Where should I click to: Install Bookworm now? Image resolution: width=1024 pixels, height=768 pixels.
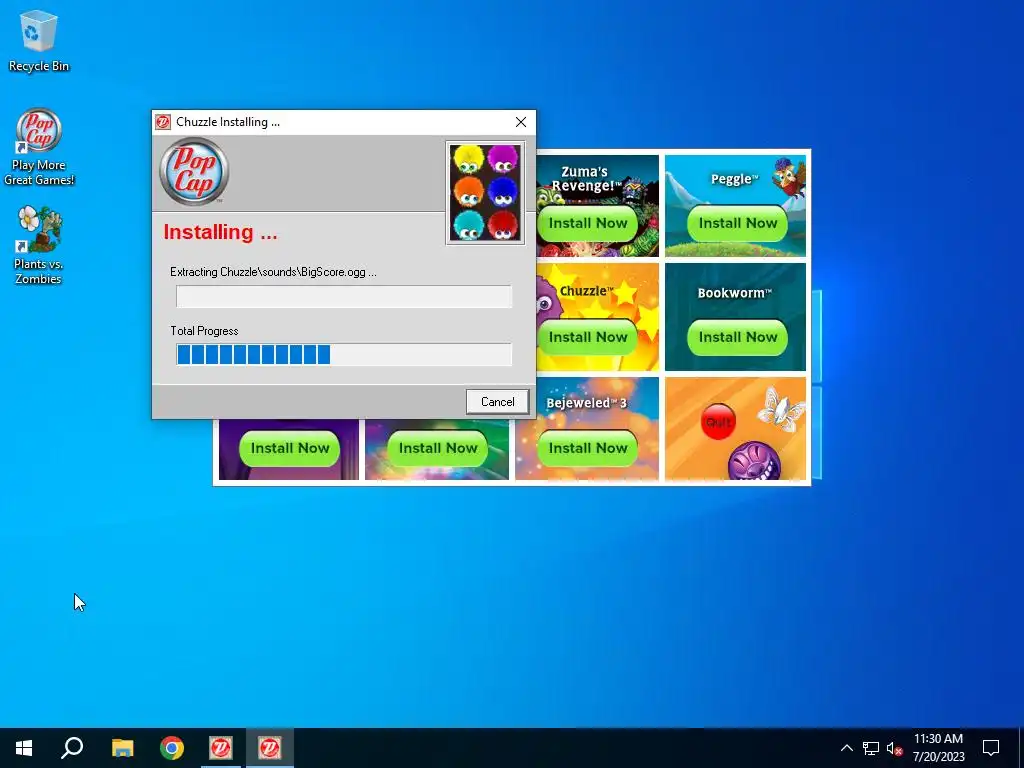pos(737,337)
